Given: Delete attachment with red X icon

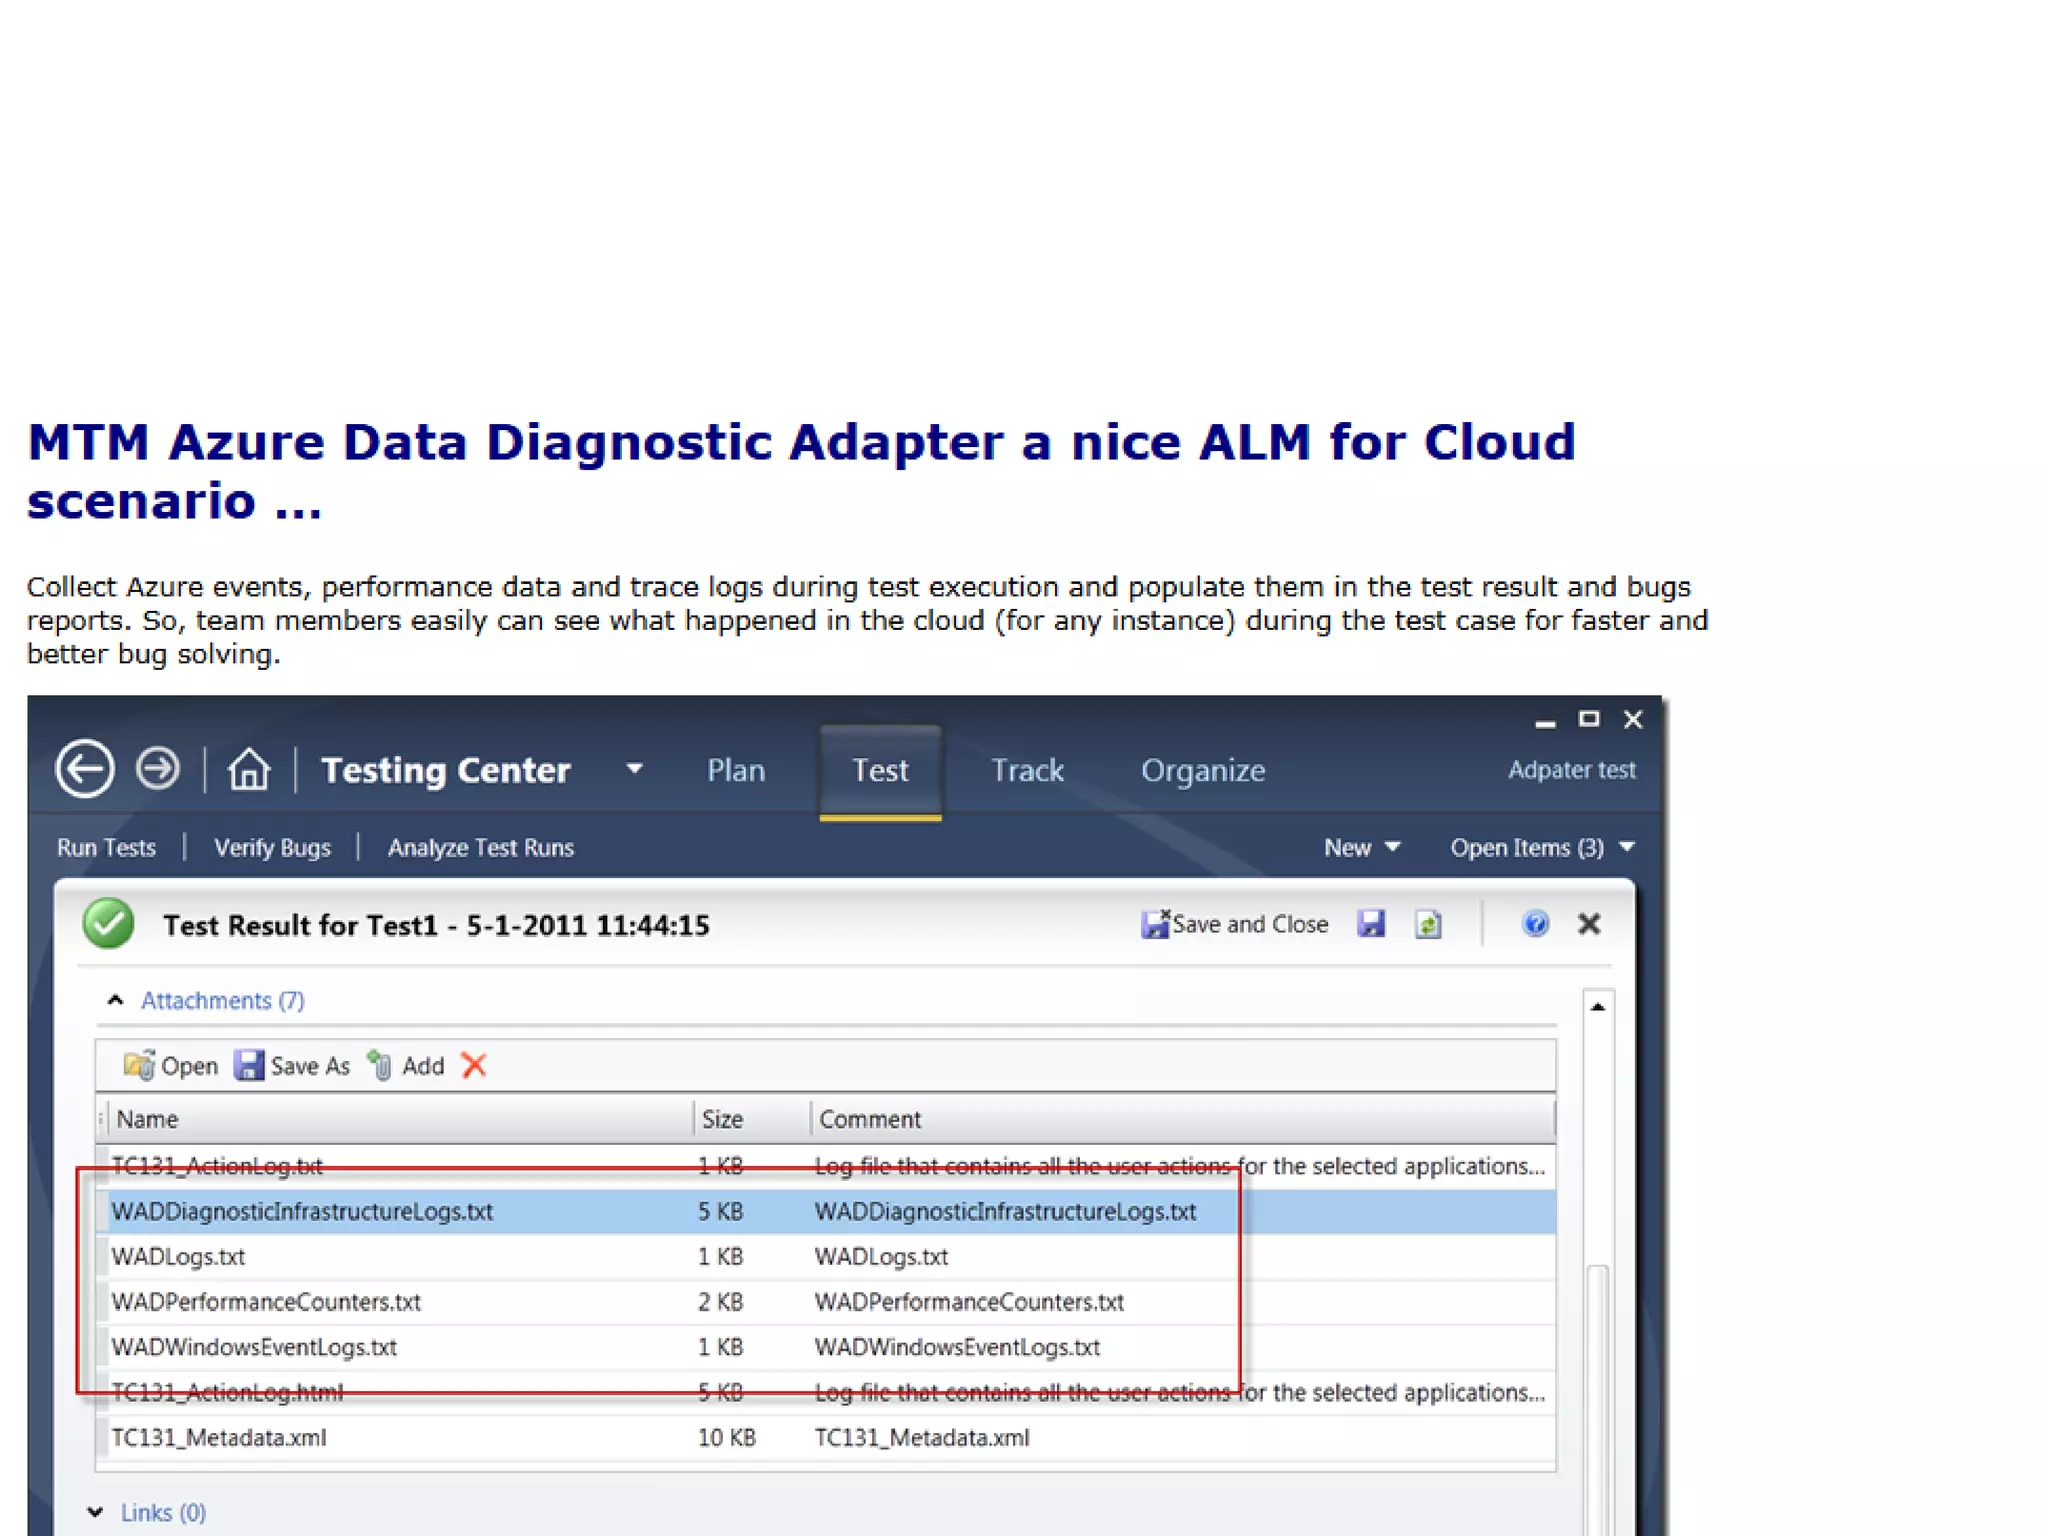Looking at the screenshot, I should tap(474, 1066).
